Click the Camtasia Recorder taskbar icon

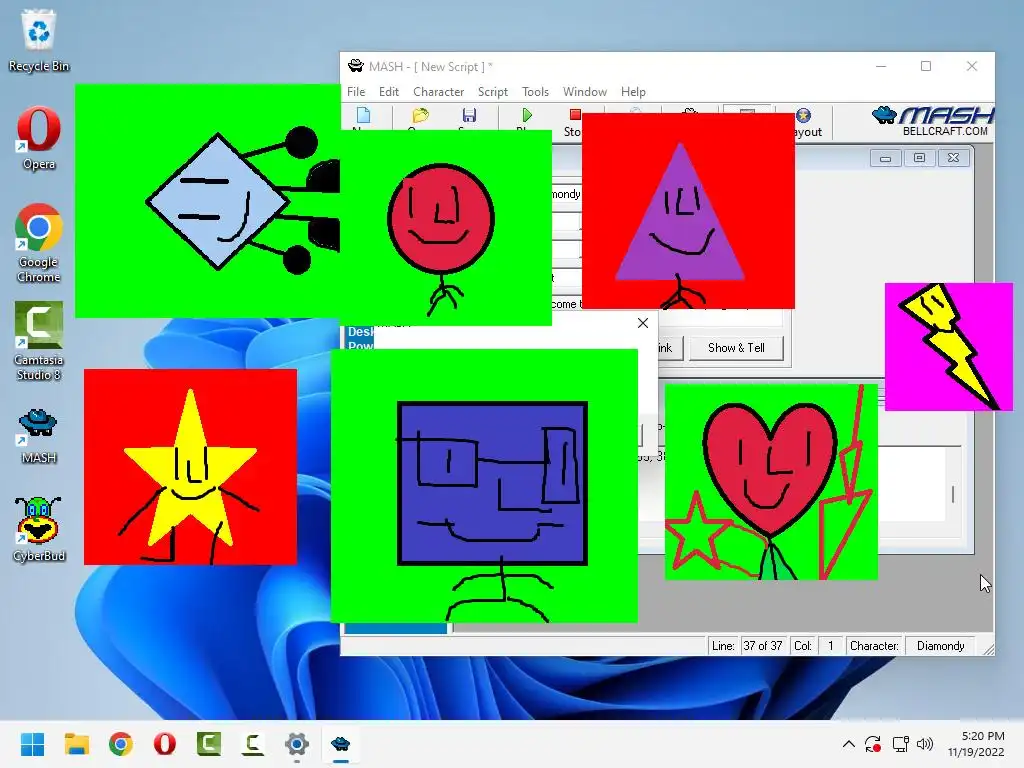point(253,744)
